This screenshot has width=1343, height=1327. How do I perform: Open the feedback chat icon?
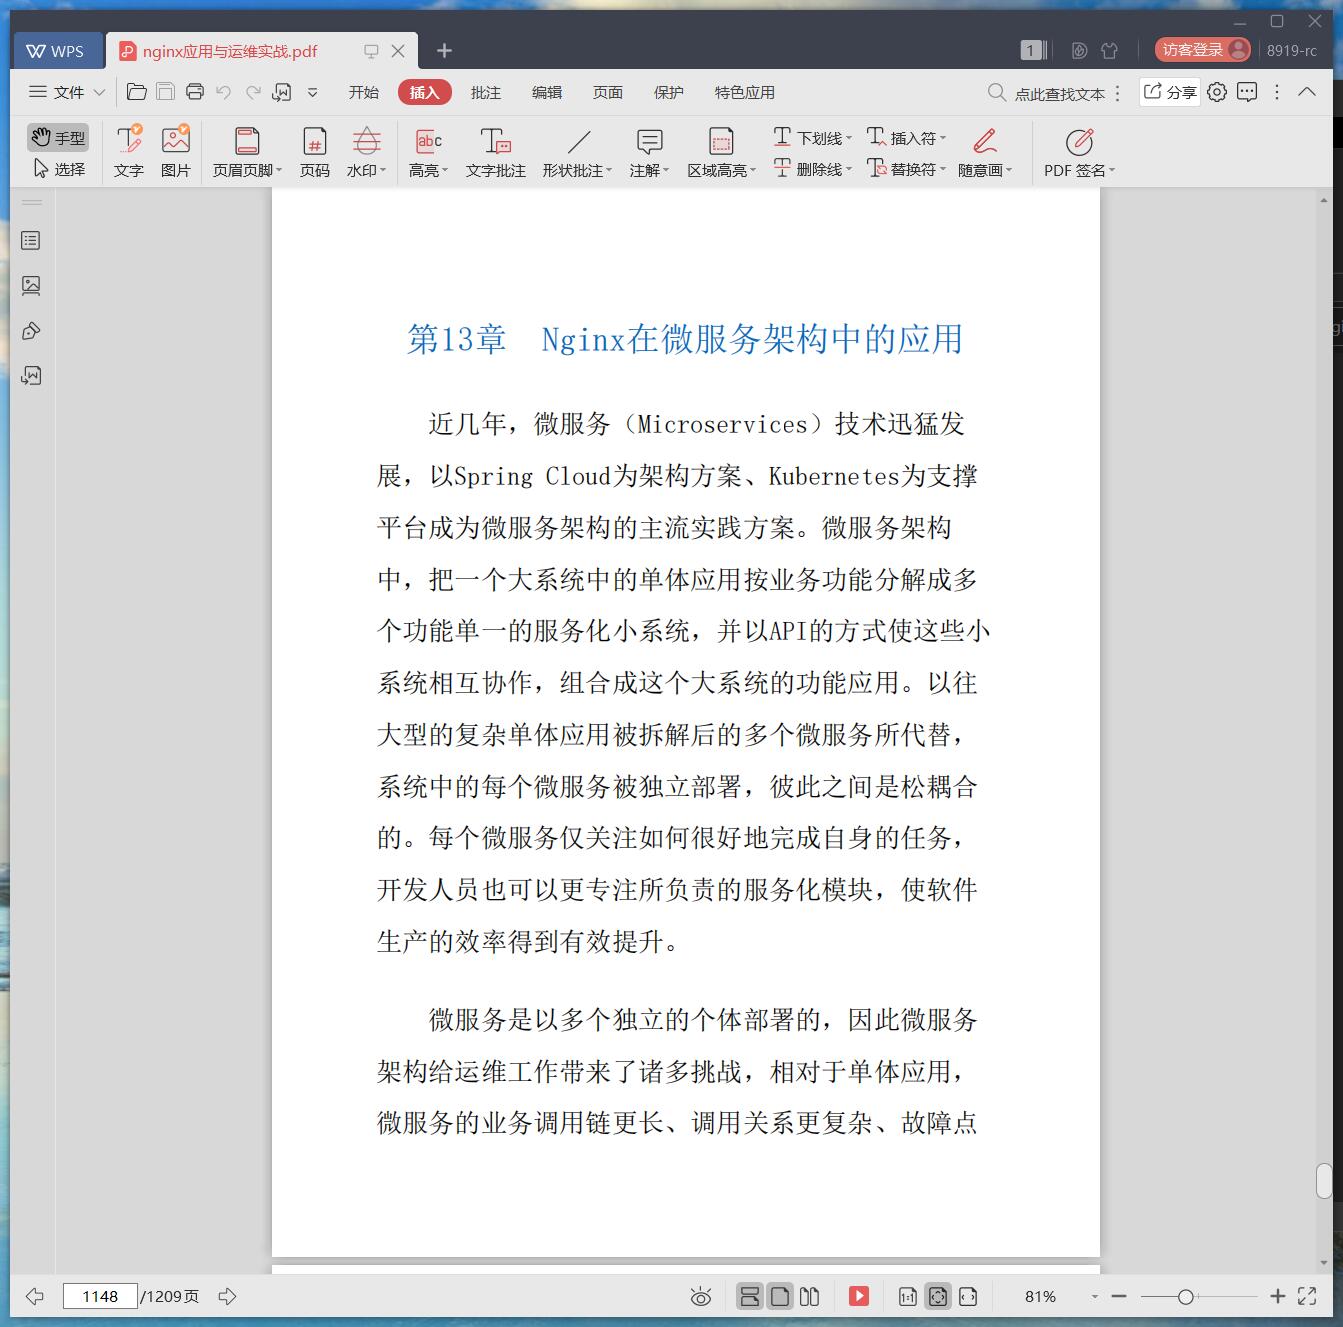point(1247,92)
